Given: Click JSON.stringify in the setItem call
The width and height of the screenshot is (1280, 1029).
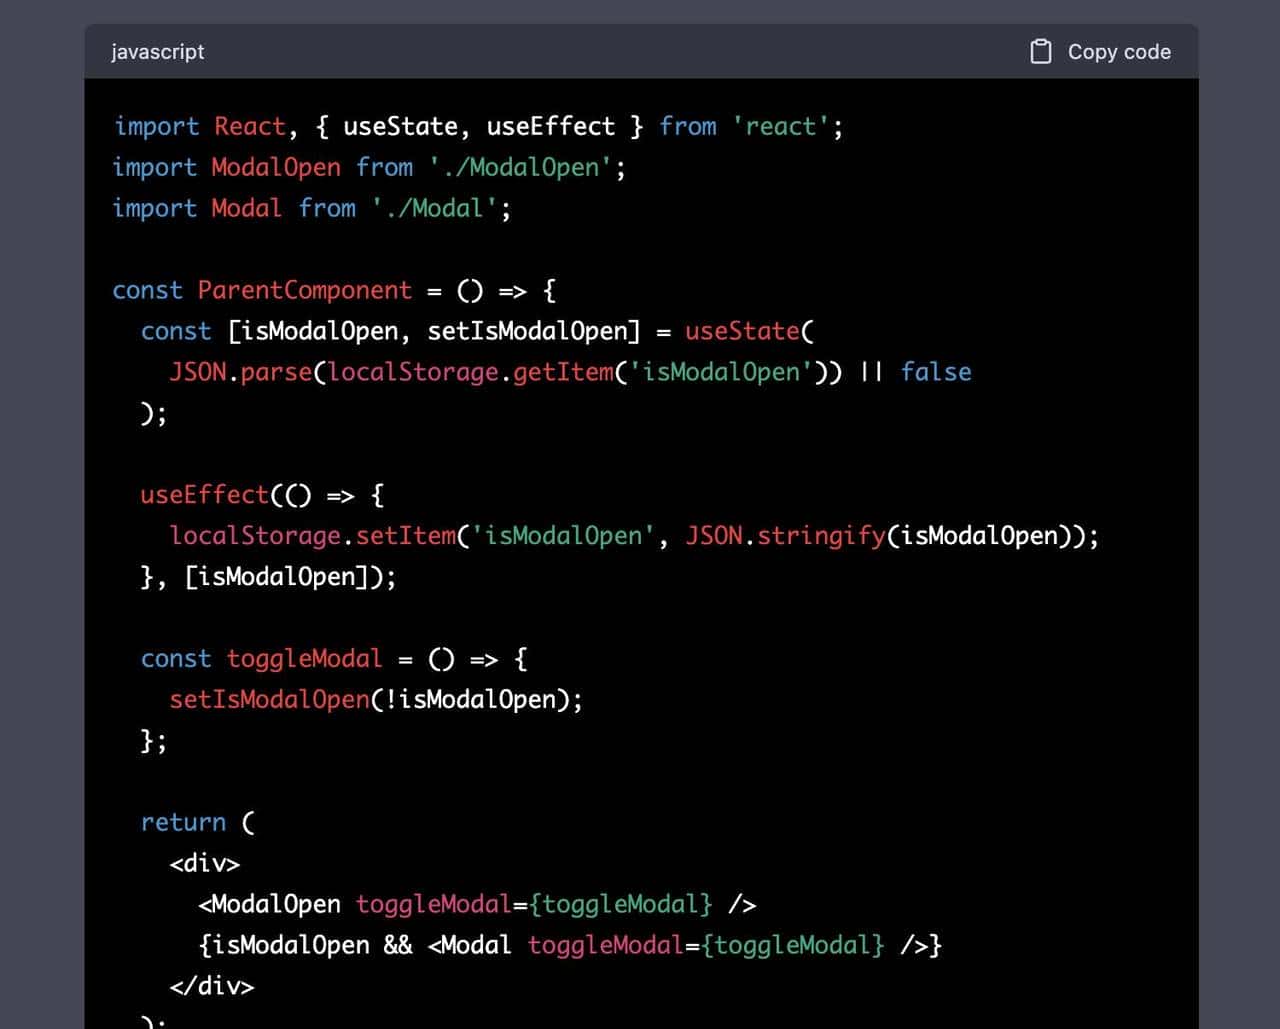Looking at the screenshot, I should [785, 537].
